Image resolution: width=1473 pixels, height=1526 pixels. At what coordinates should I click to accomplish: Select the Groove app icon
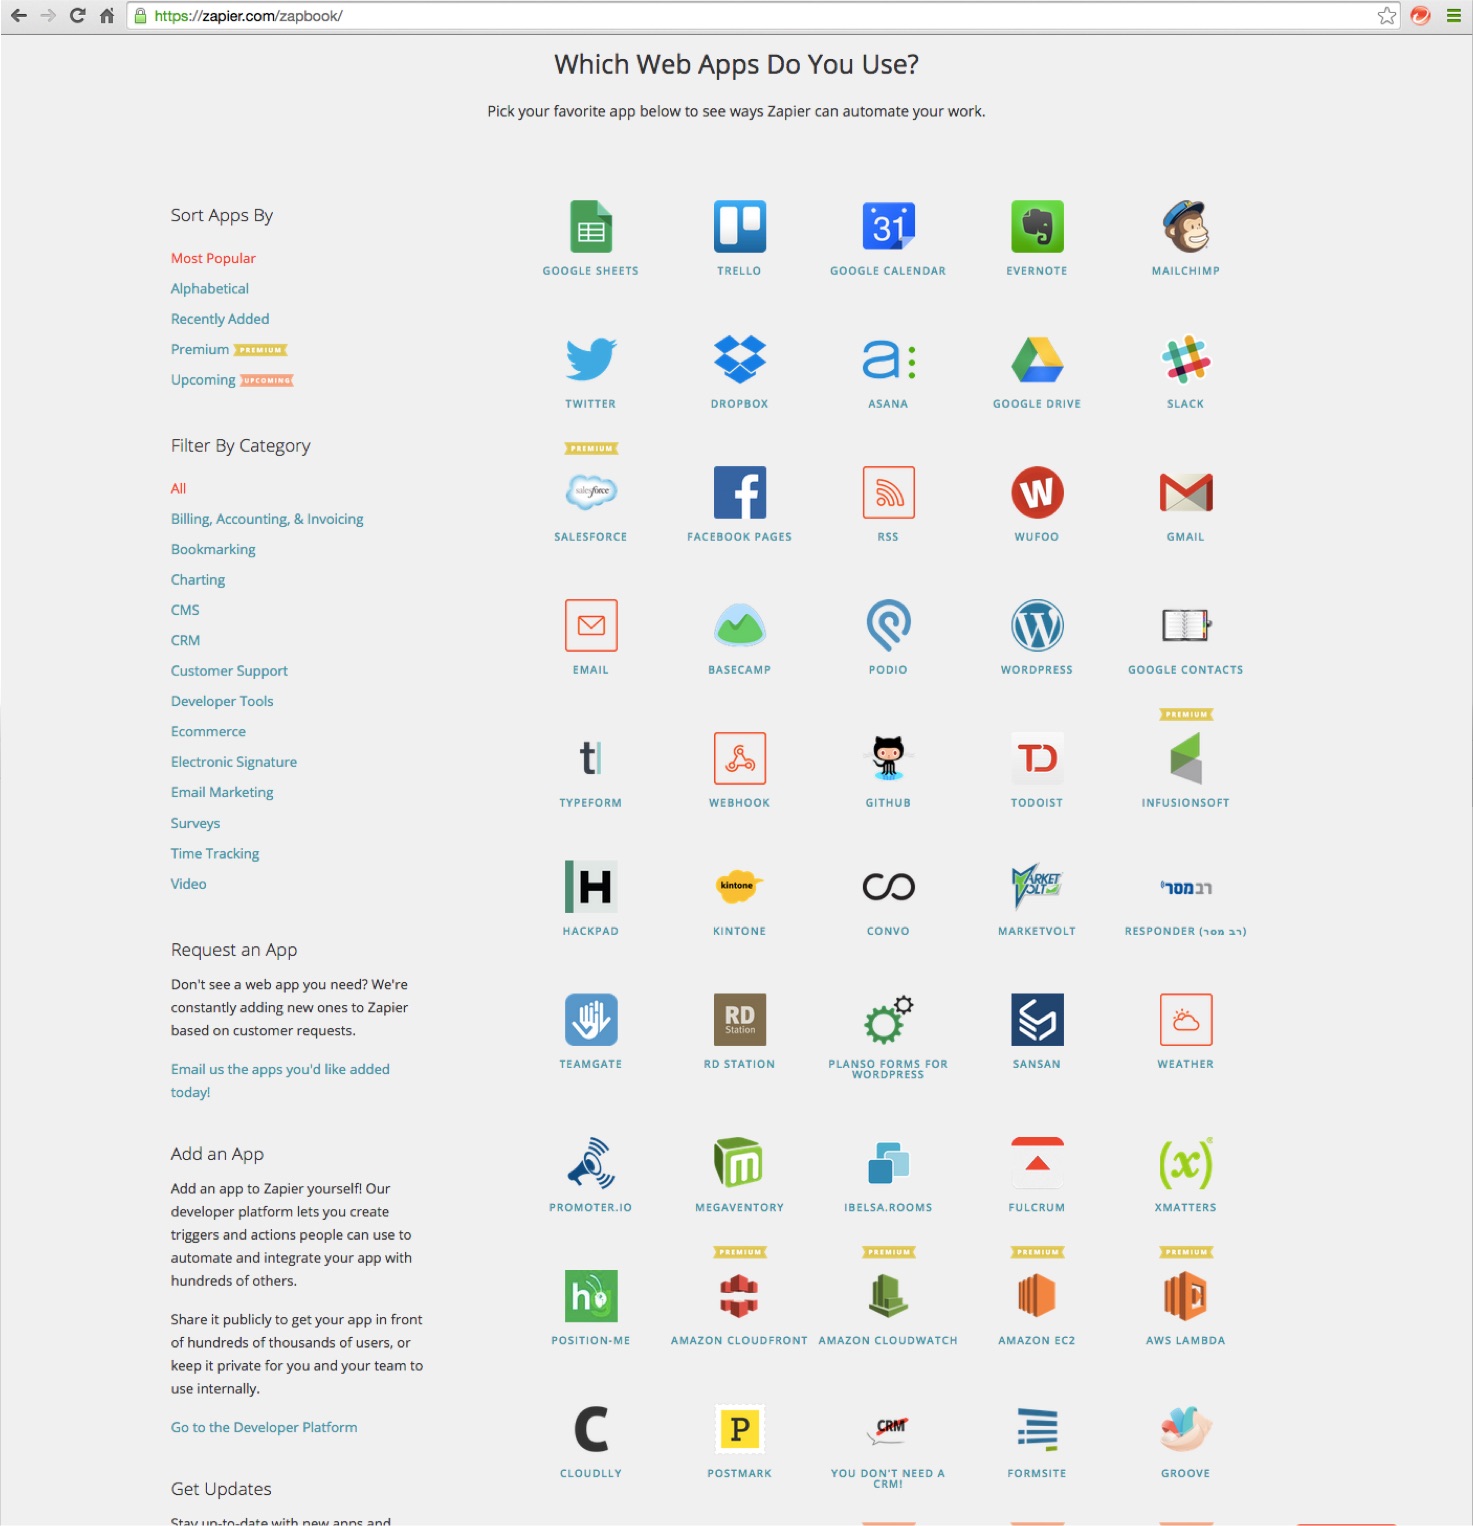pos(1186,1429)
